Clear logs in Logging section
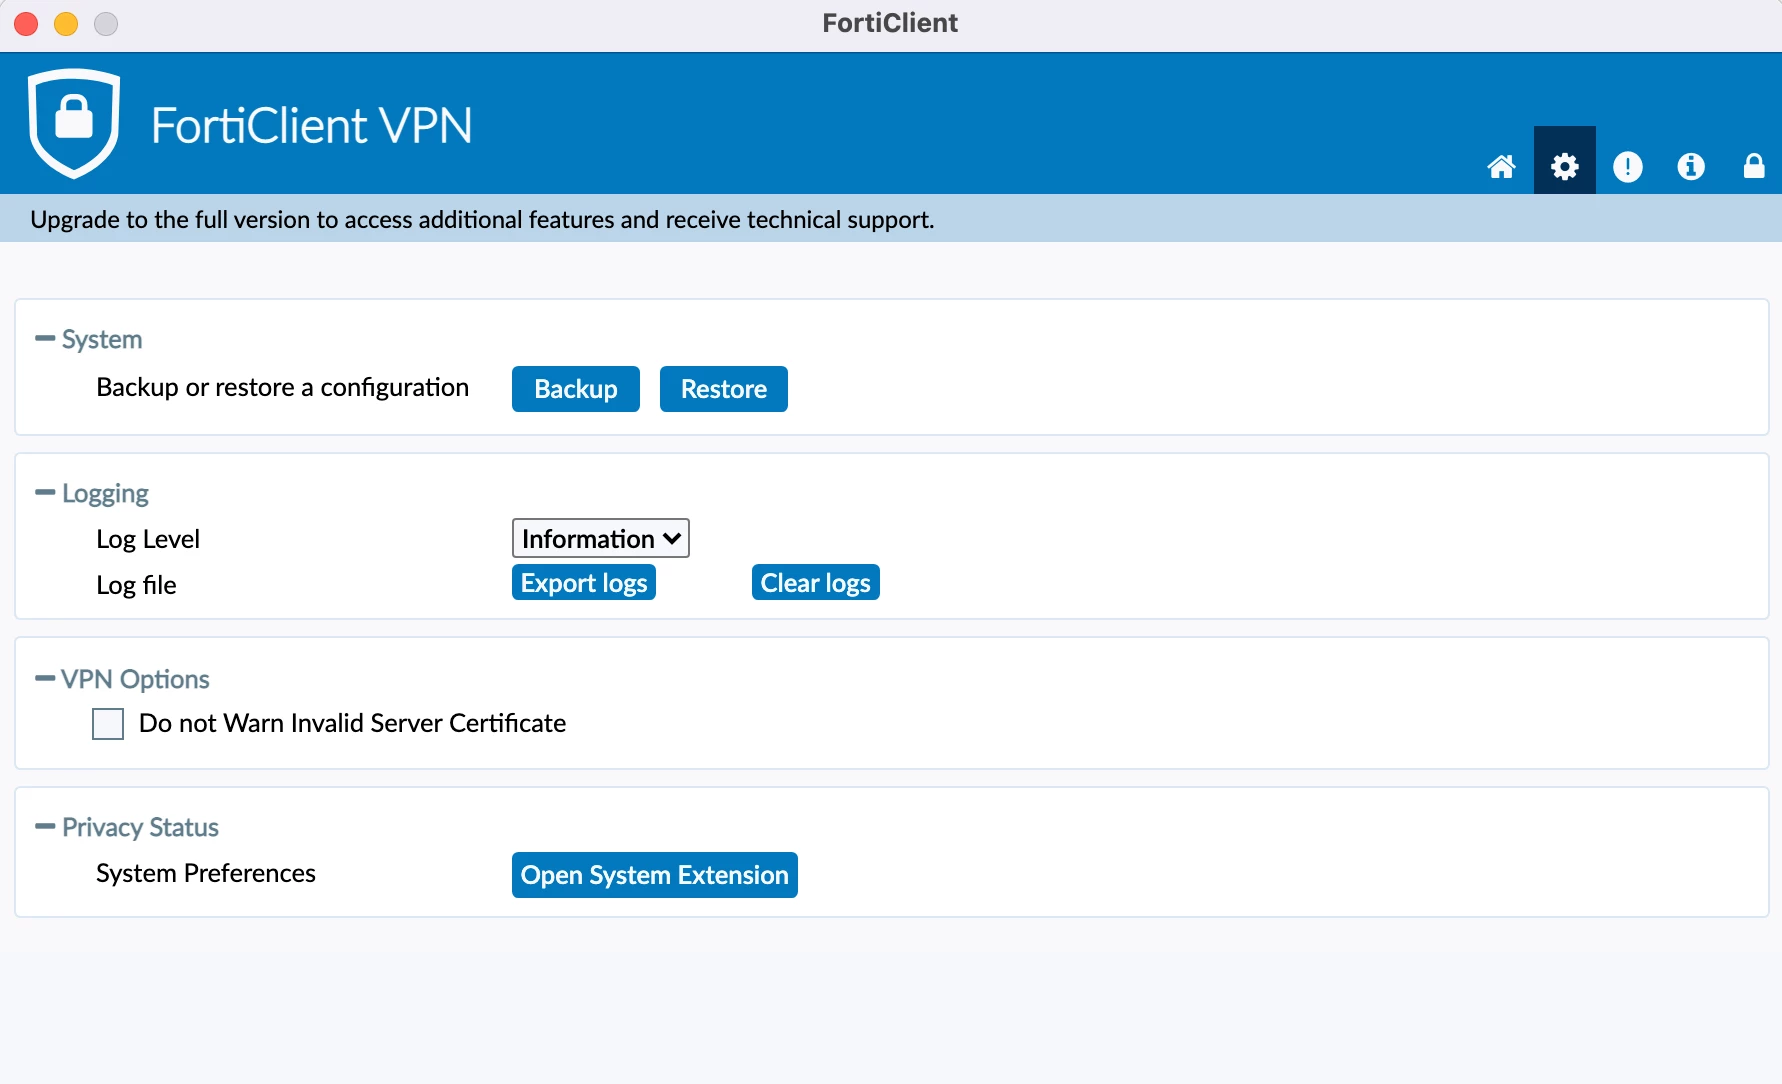 [816, 583]
